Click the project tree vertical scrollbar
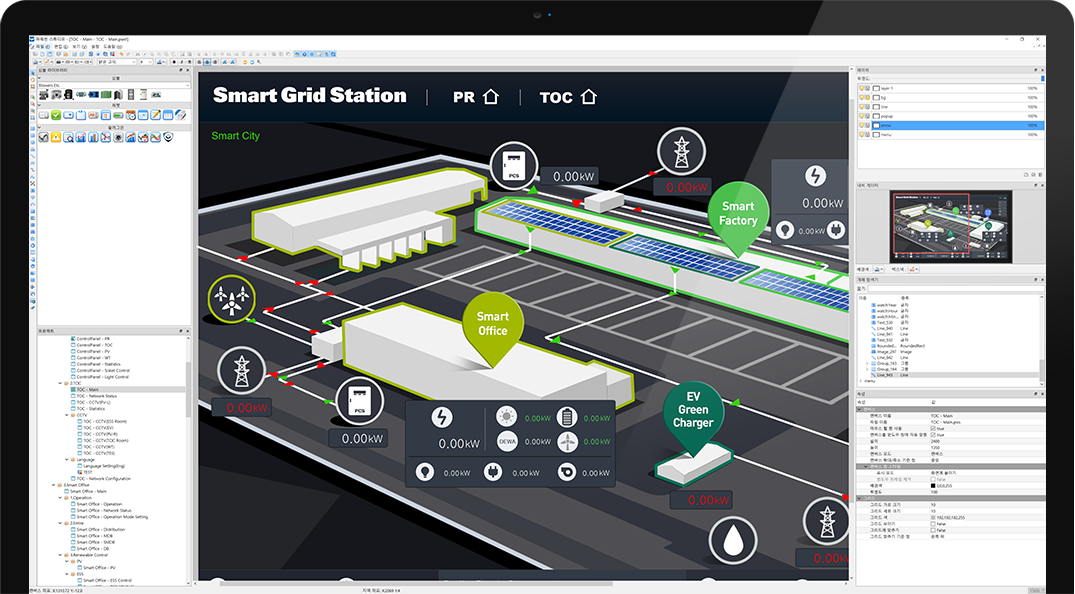 (189, 390)
